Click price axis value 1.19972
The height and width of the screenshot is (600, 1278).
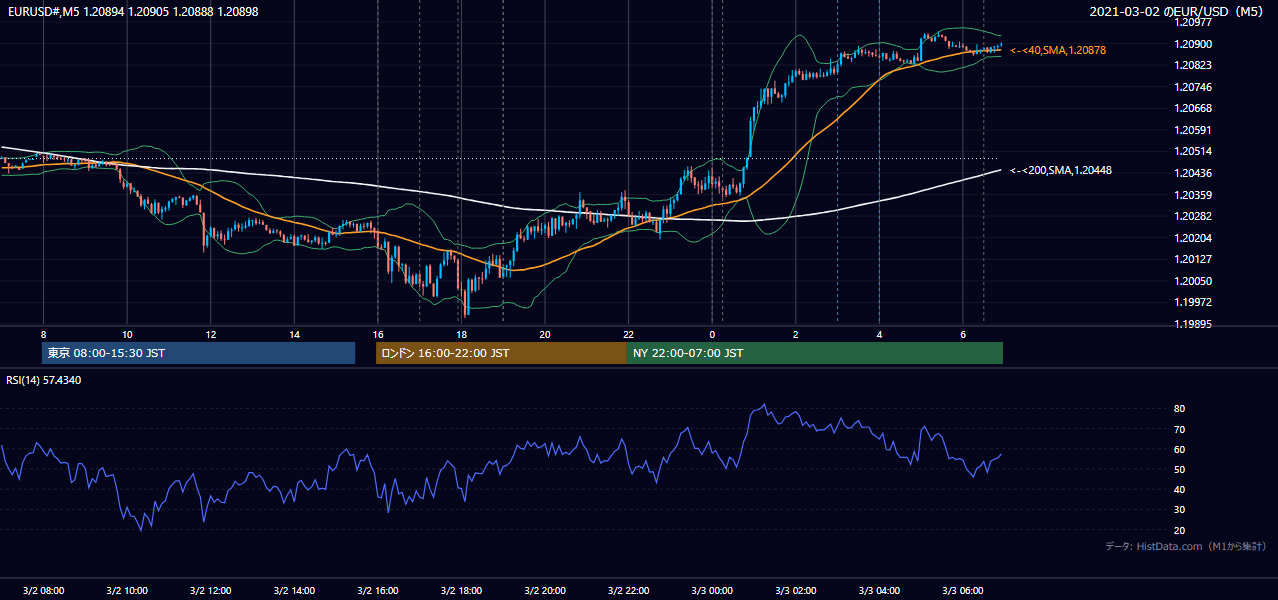point(1192,302)
